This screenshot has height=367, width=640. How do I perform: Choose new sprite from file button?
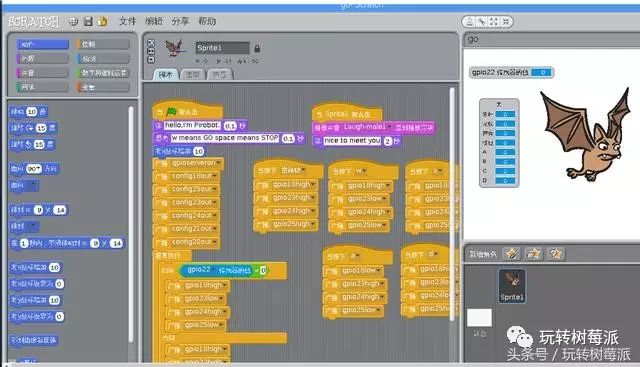click(534, 254)
